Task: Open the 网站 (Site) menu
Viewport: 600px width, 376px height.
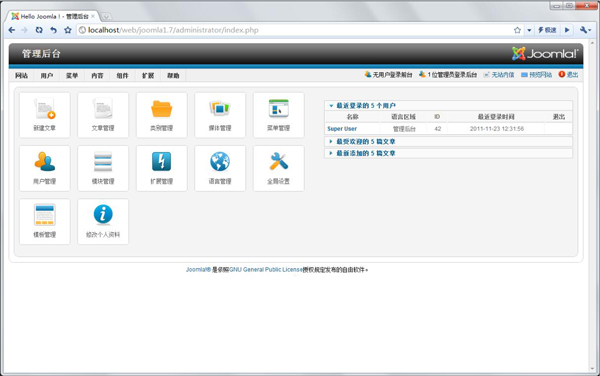Action: tap(21, 75)
